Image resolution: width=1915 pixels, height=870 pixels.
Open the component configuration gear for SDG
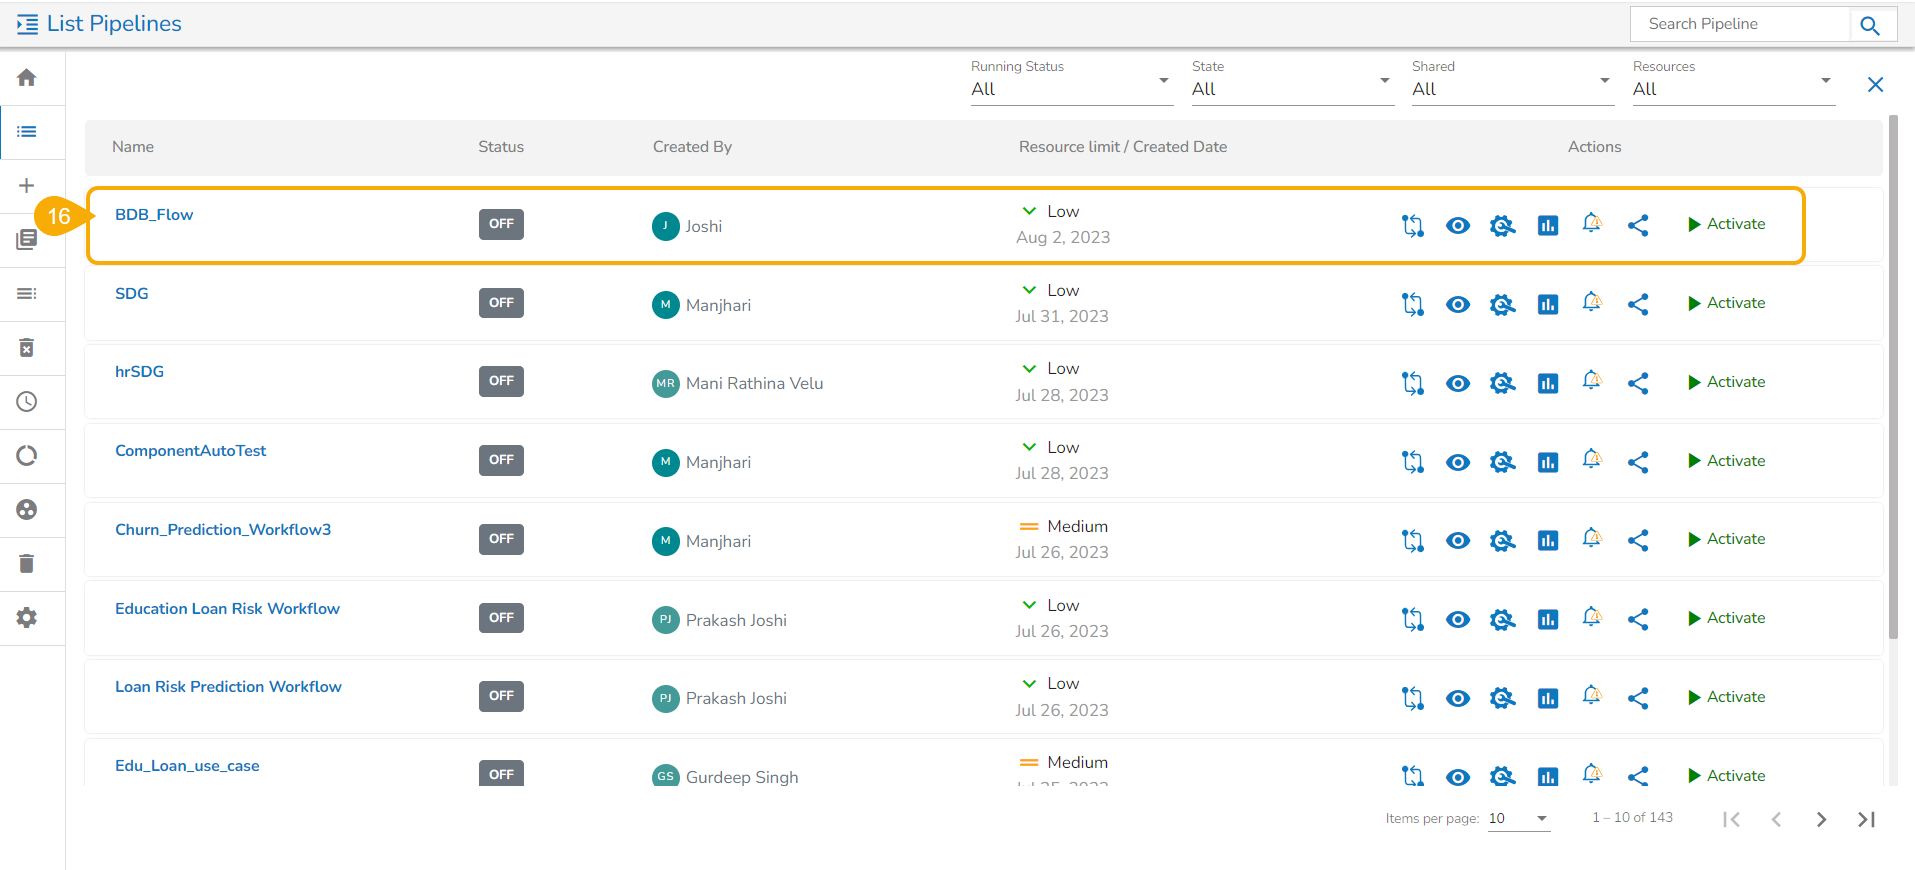tap(1502, 304)
